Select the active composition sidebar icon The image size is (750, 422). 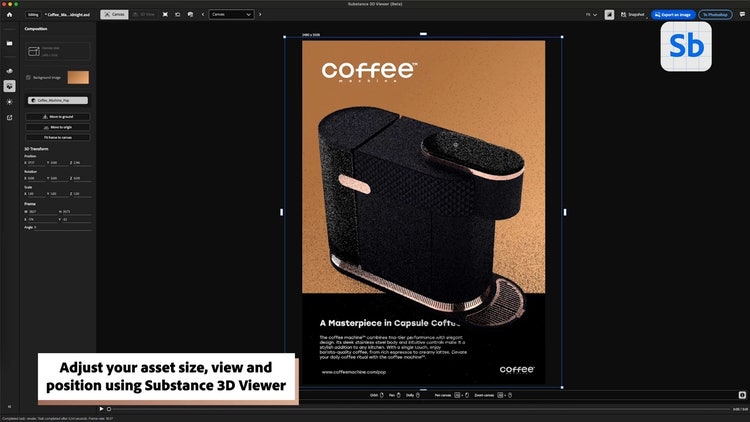[9, 86]
